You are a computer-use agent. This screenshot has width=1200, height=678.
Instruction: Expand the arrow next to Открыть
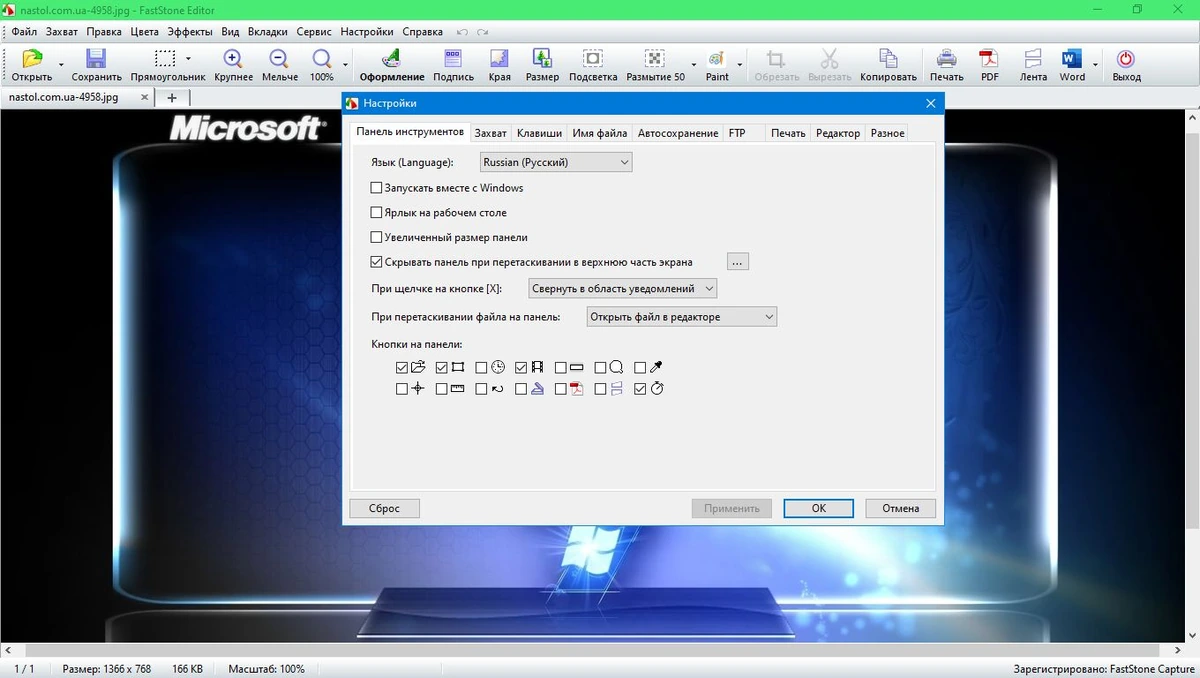(61, 65)
